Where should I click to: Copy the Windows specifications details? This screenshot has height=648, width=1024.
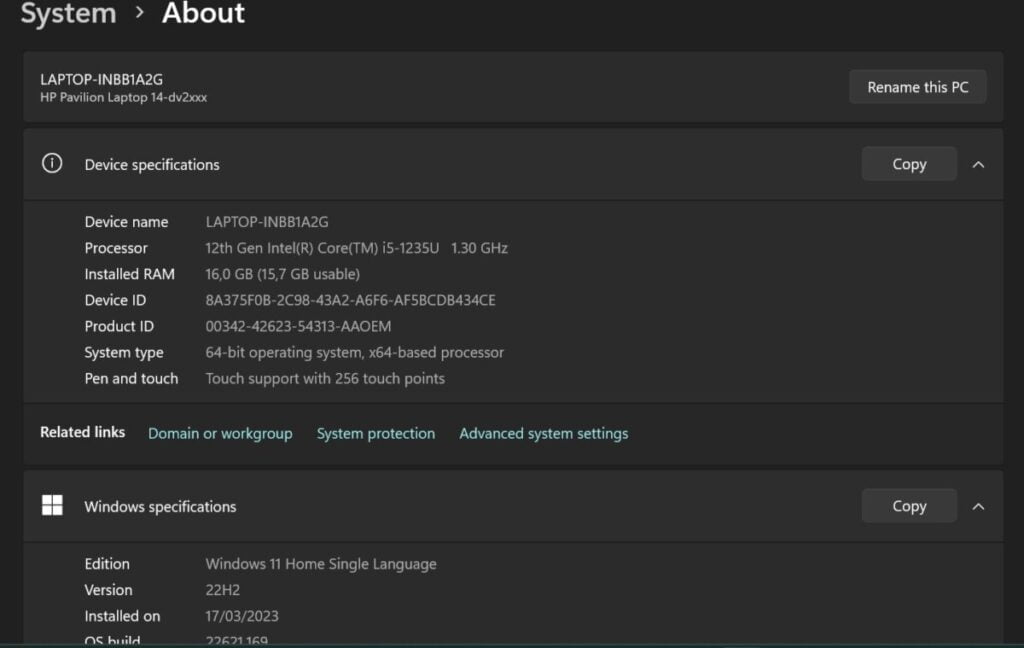pos(908,505)
